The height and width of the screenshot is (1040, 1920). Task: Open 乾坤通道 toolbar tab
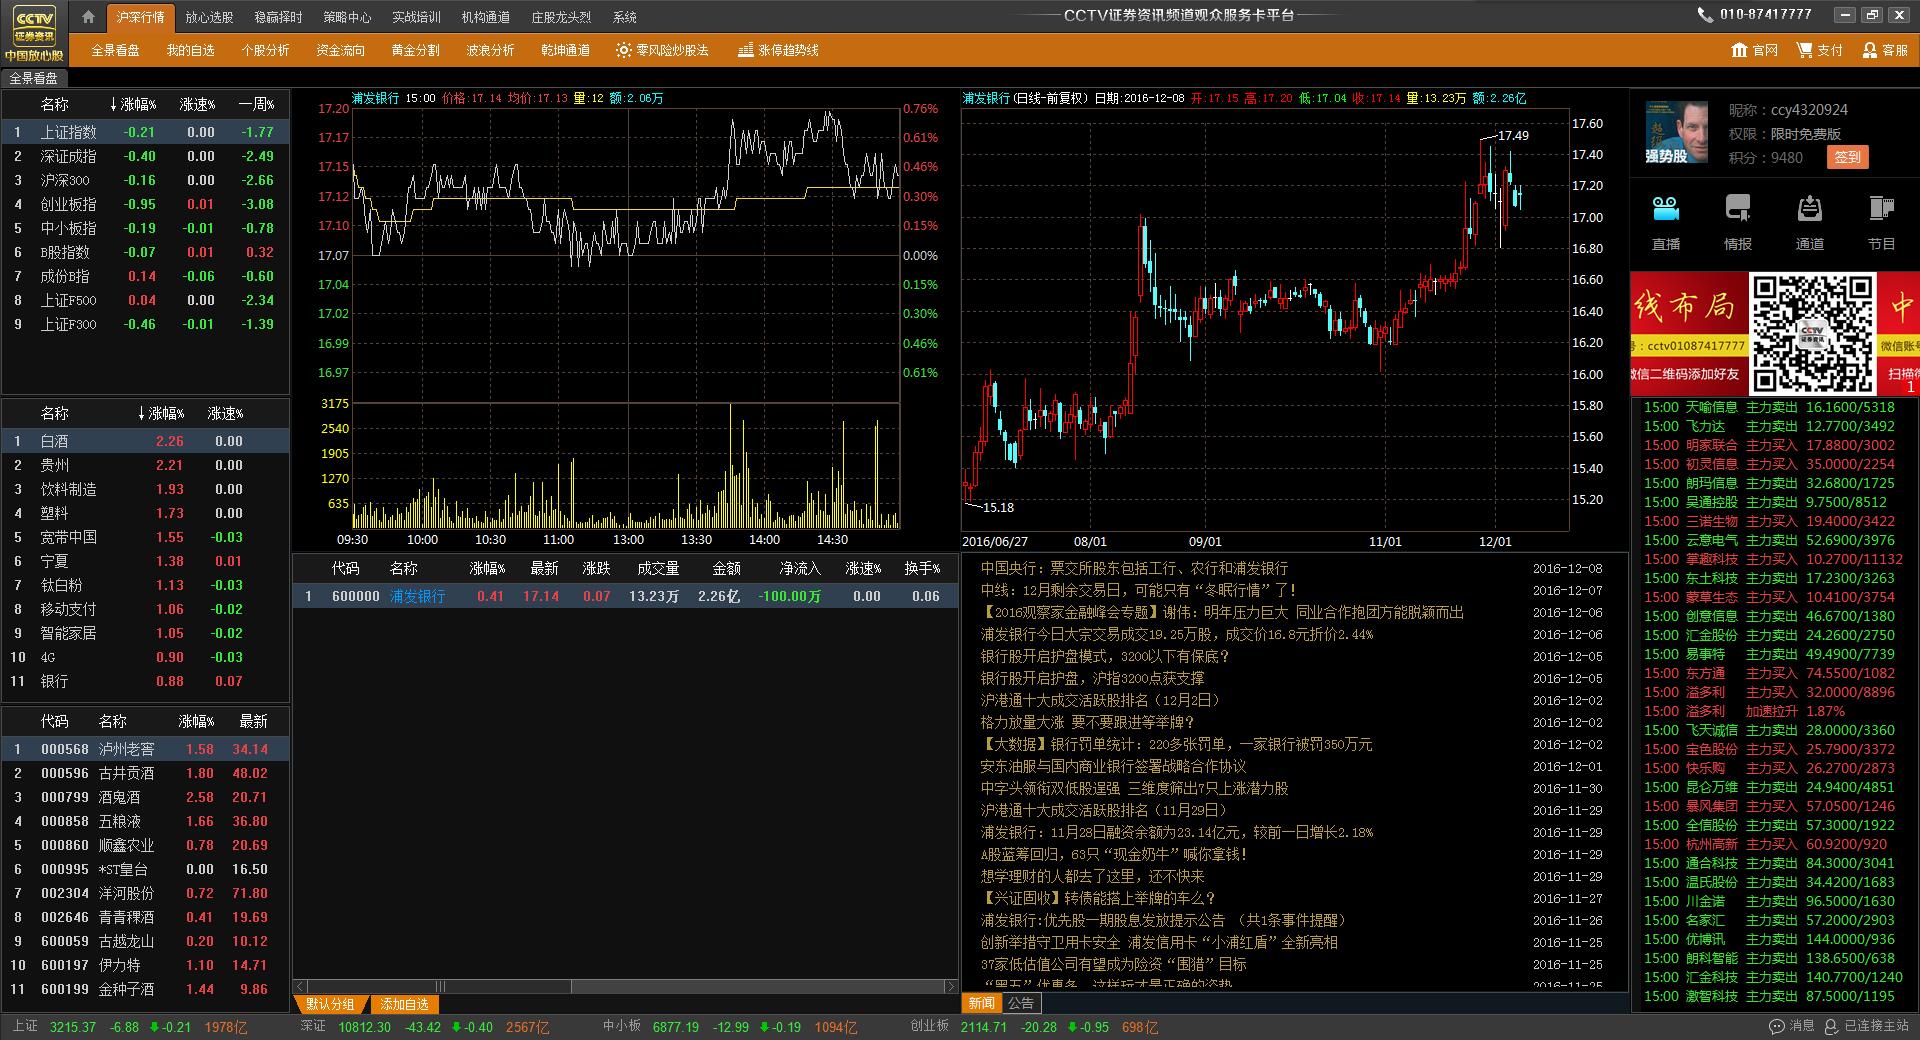565,50
